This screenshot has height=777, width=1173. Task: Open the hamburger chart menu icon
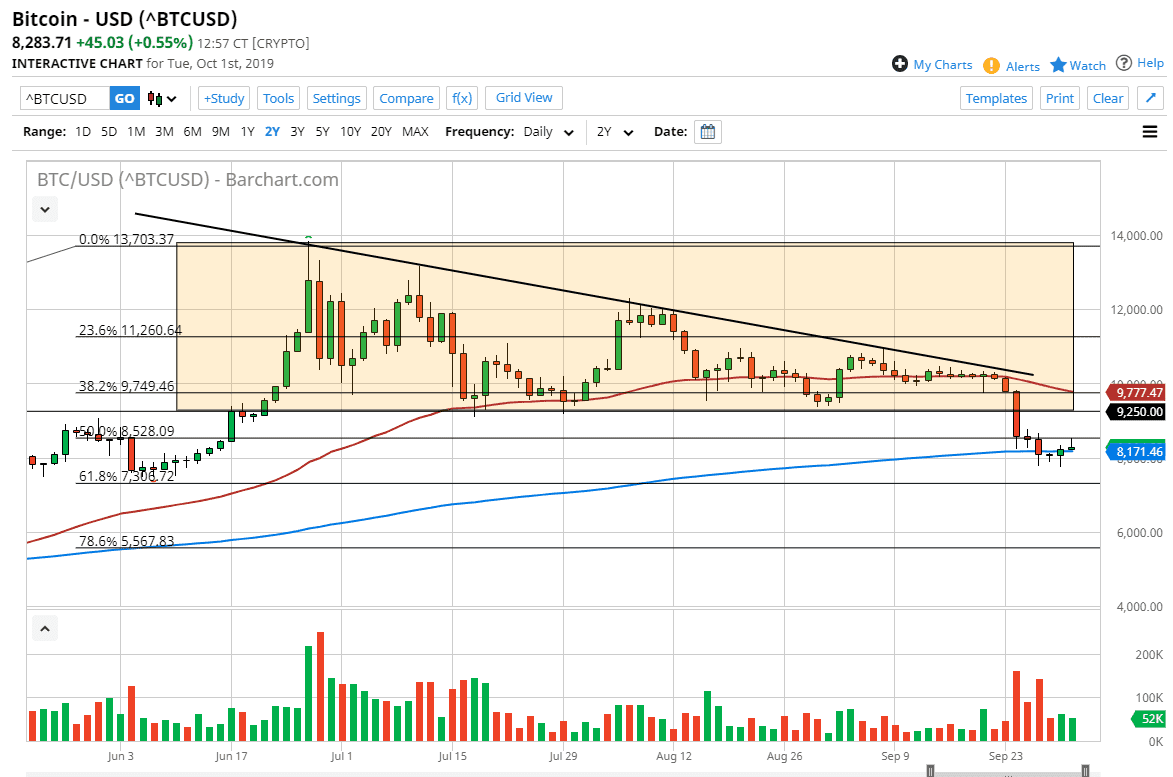(1150, 131)
